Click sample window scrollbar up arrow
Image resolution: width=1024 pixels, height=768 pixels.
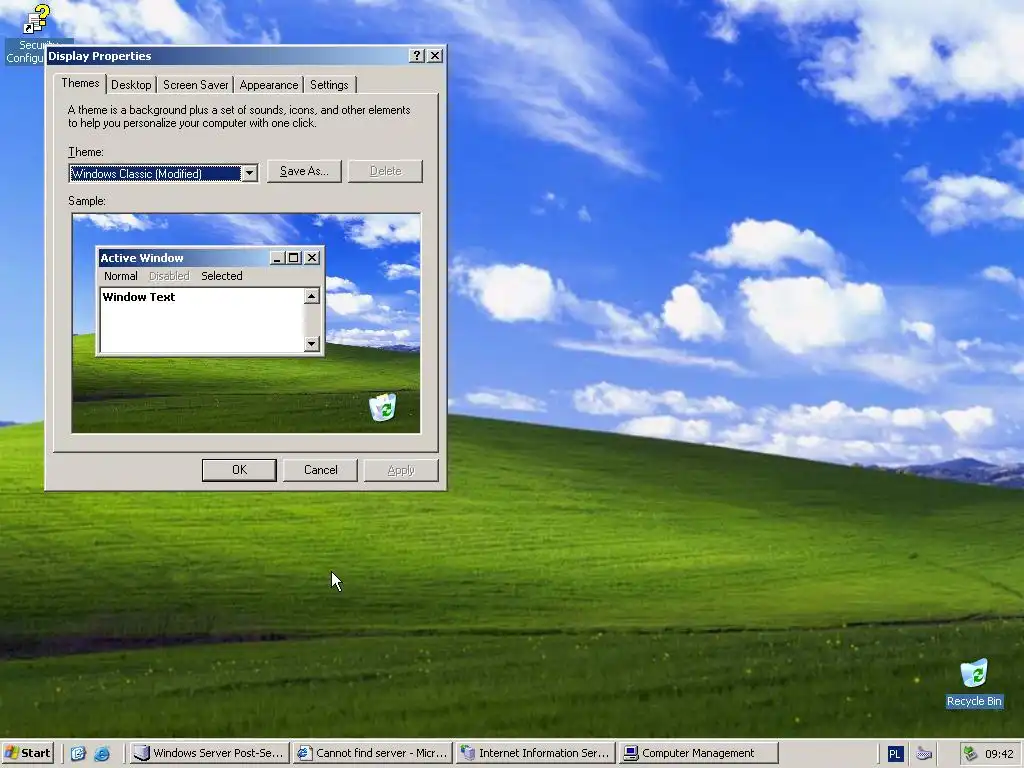(312, 296)
